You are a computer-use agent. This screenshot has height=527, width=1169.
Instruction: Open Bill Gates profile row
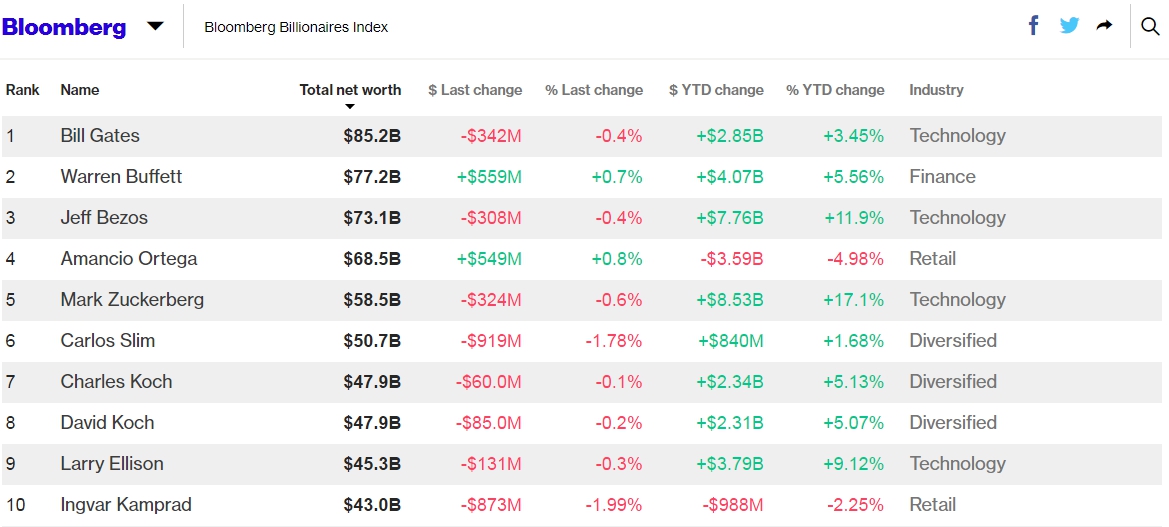582,136
